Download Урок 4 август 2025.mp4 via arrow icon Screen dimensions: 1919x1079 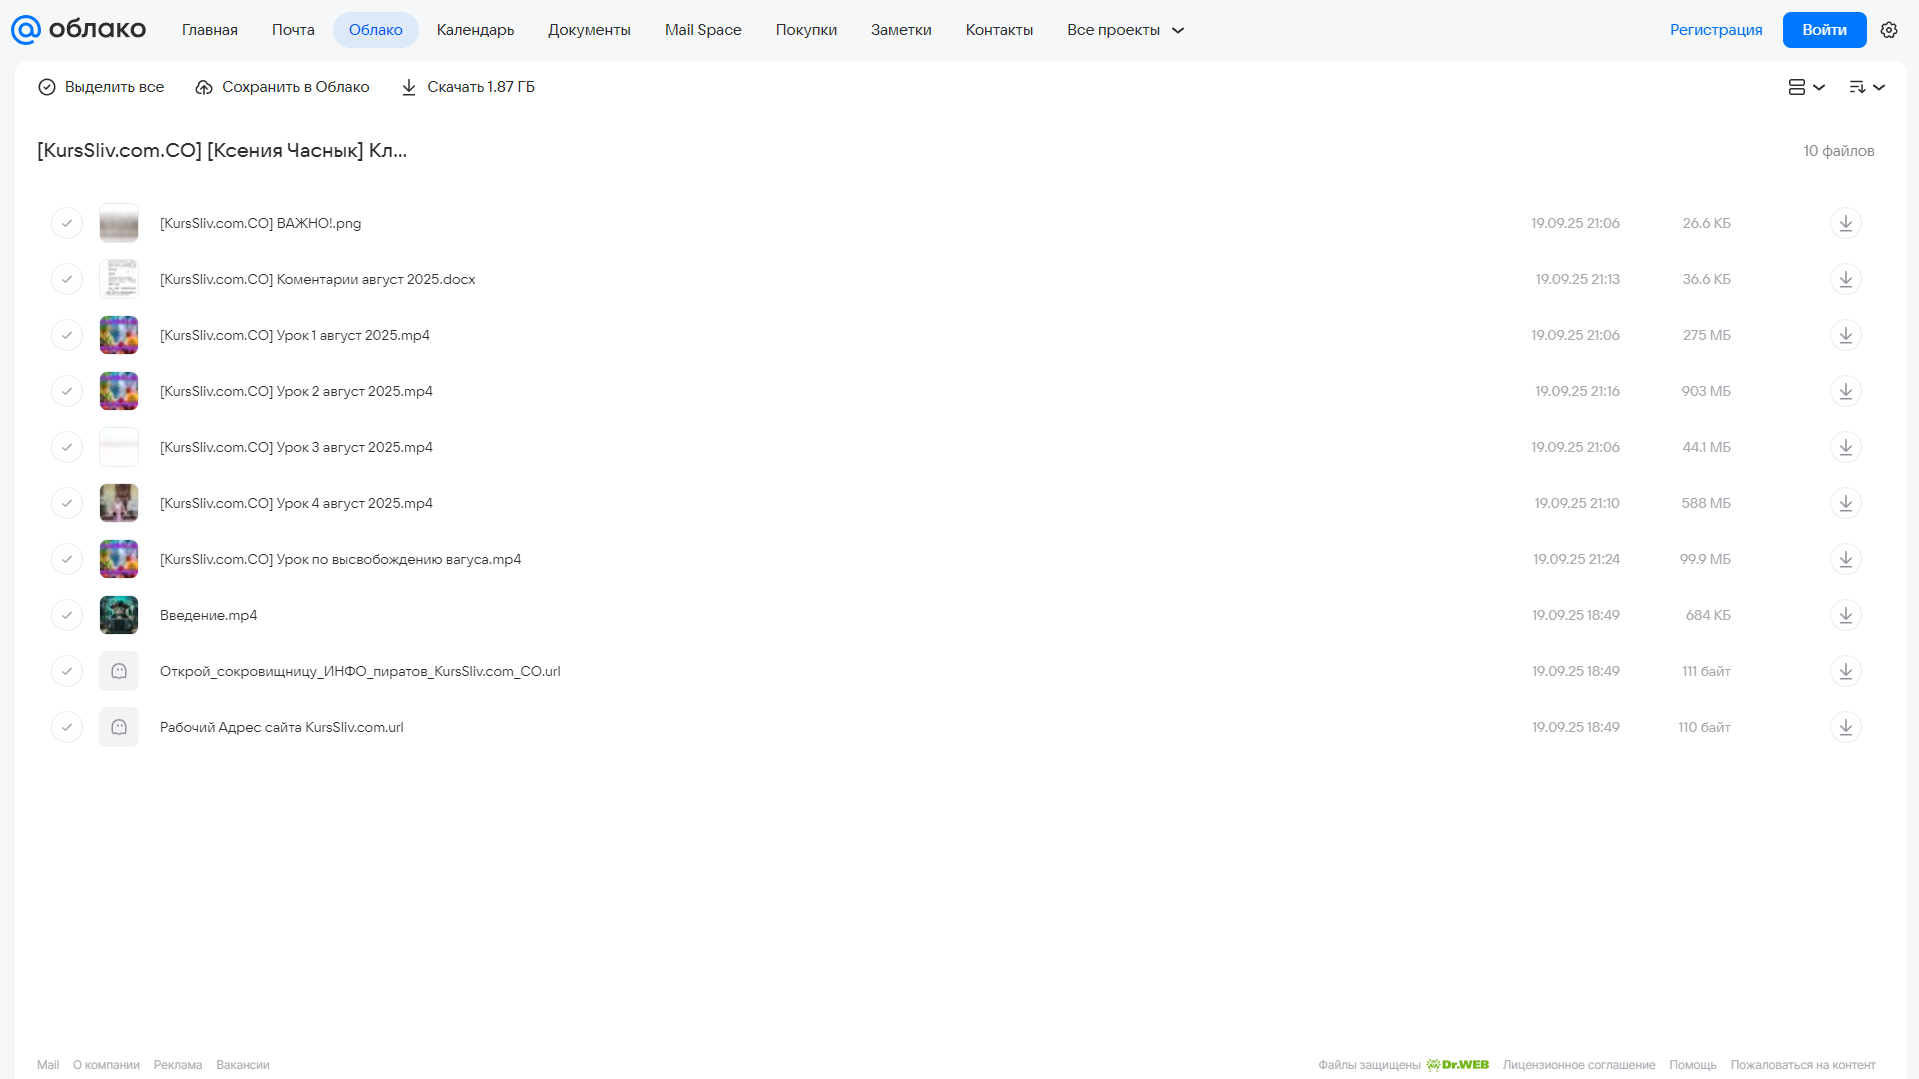1846,503
